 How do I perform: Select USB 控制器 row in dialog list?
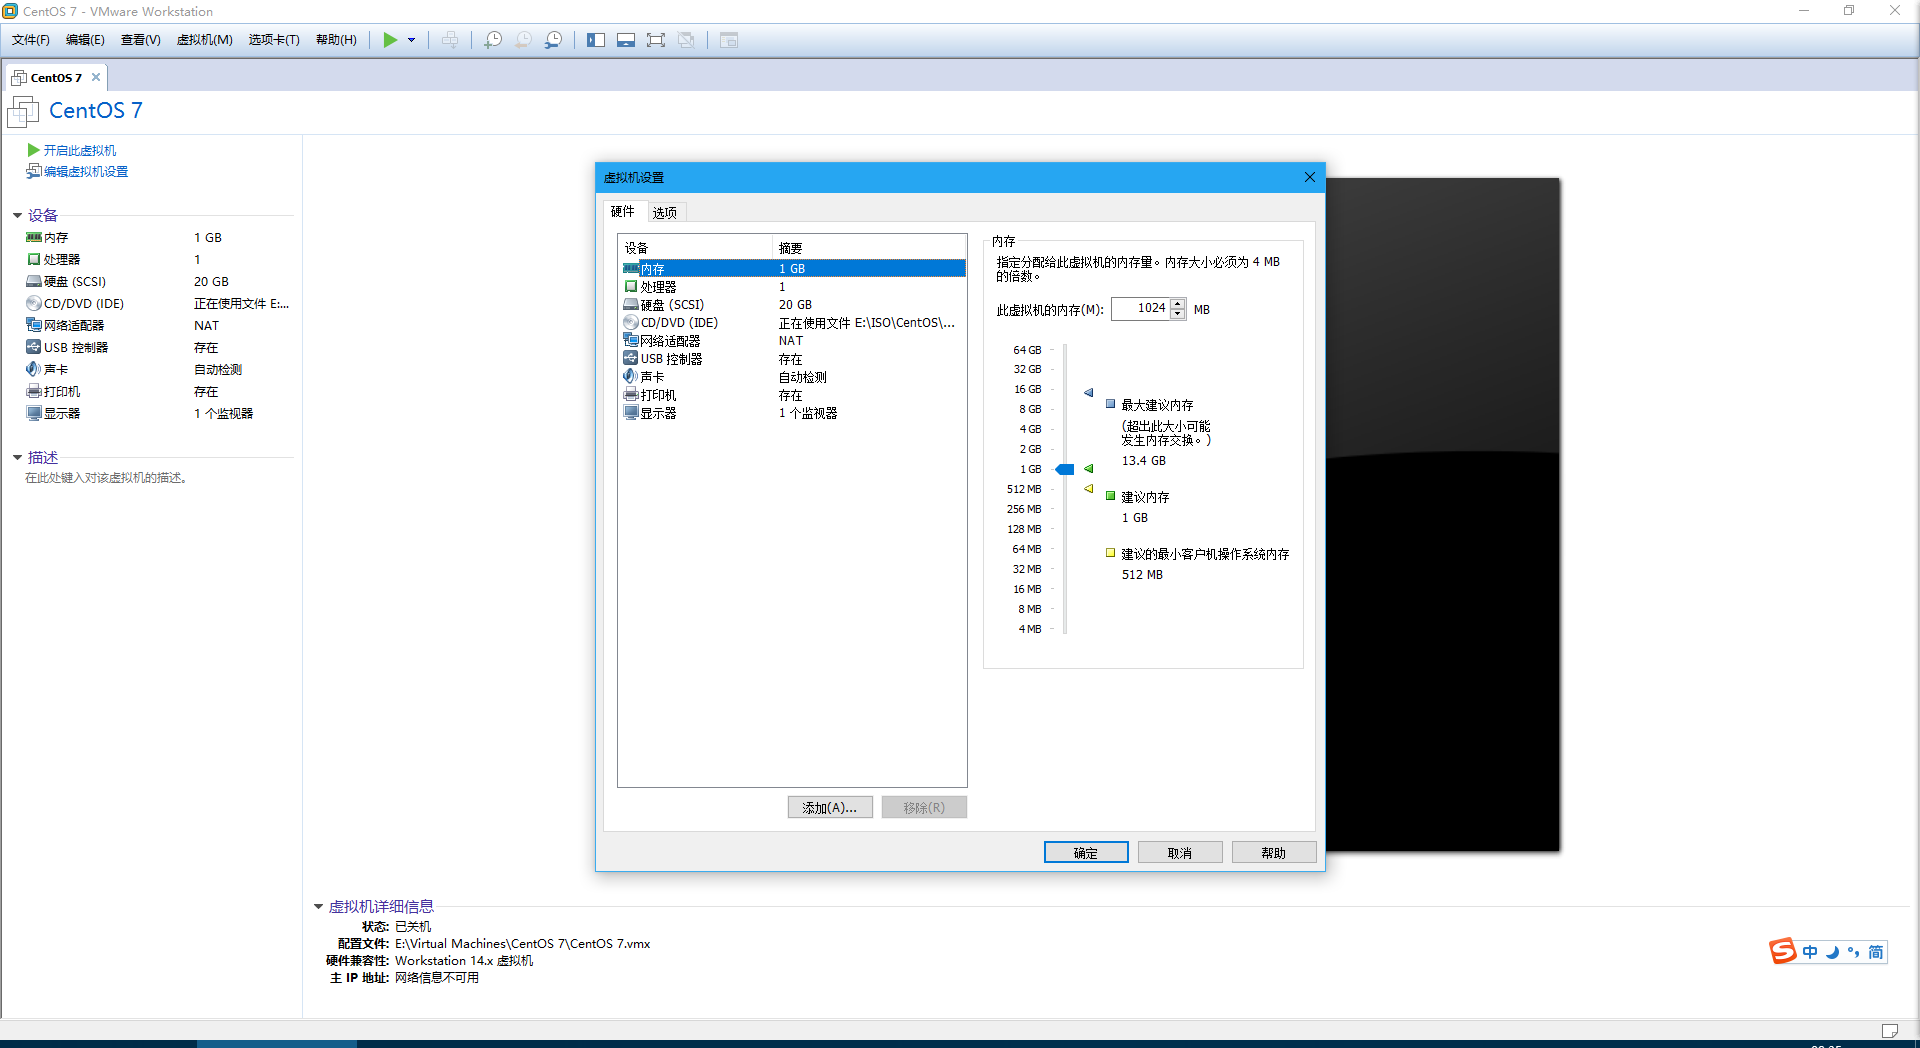click(x=793, y=358)
